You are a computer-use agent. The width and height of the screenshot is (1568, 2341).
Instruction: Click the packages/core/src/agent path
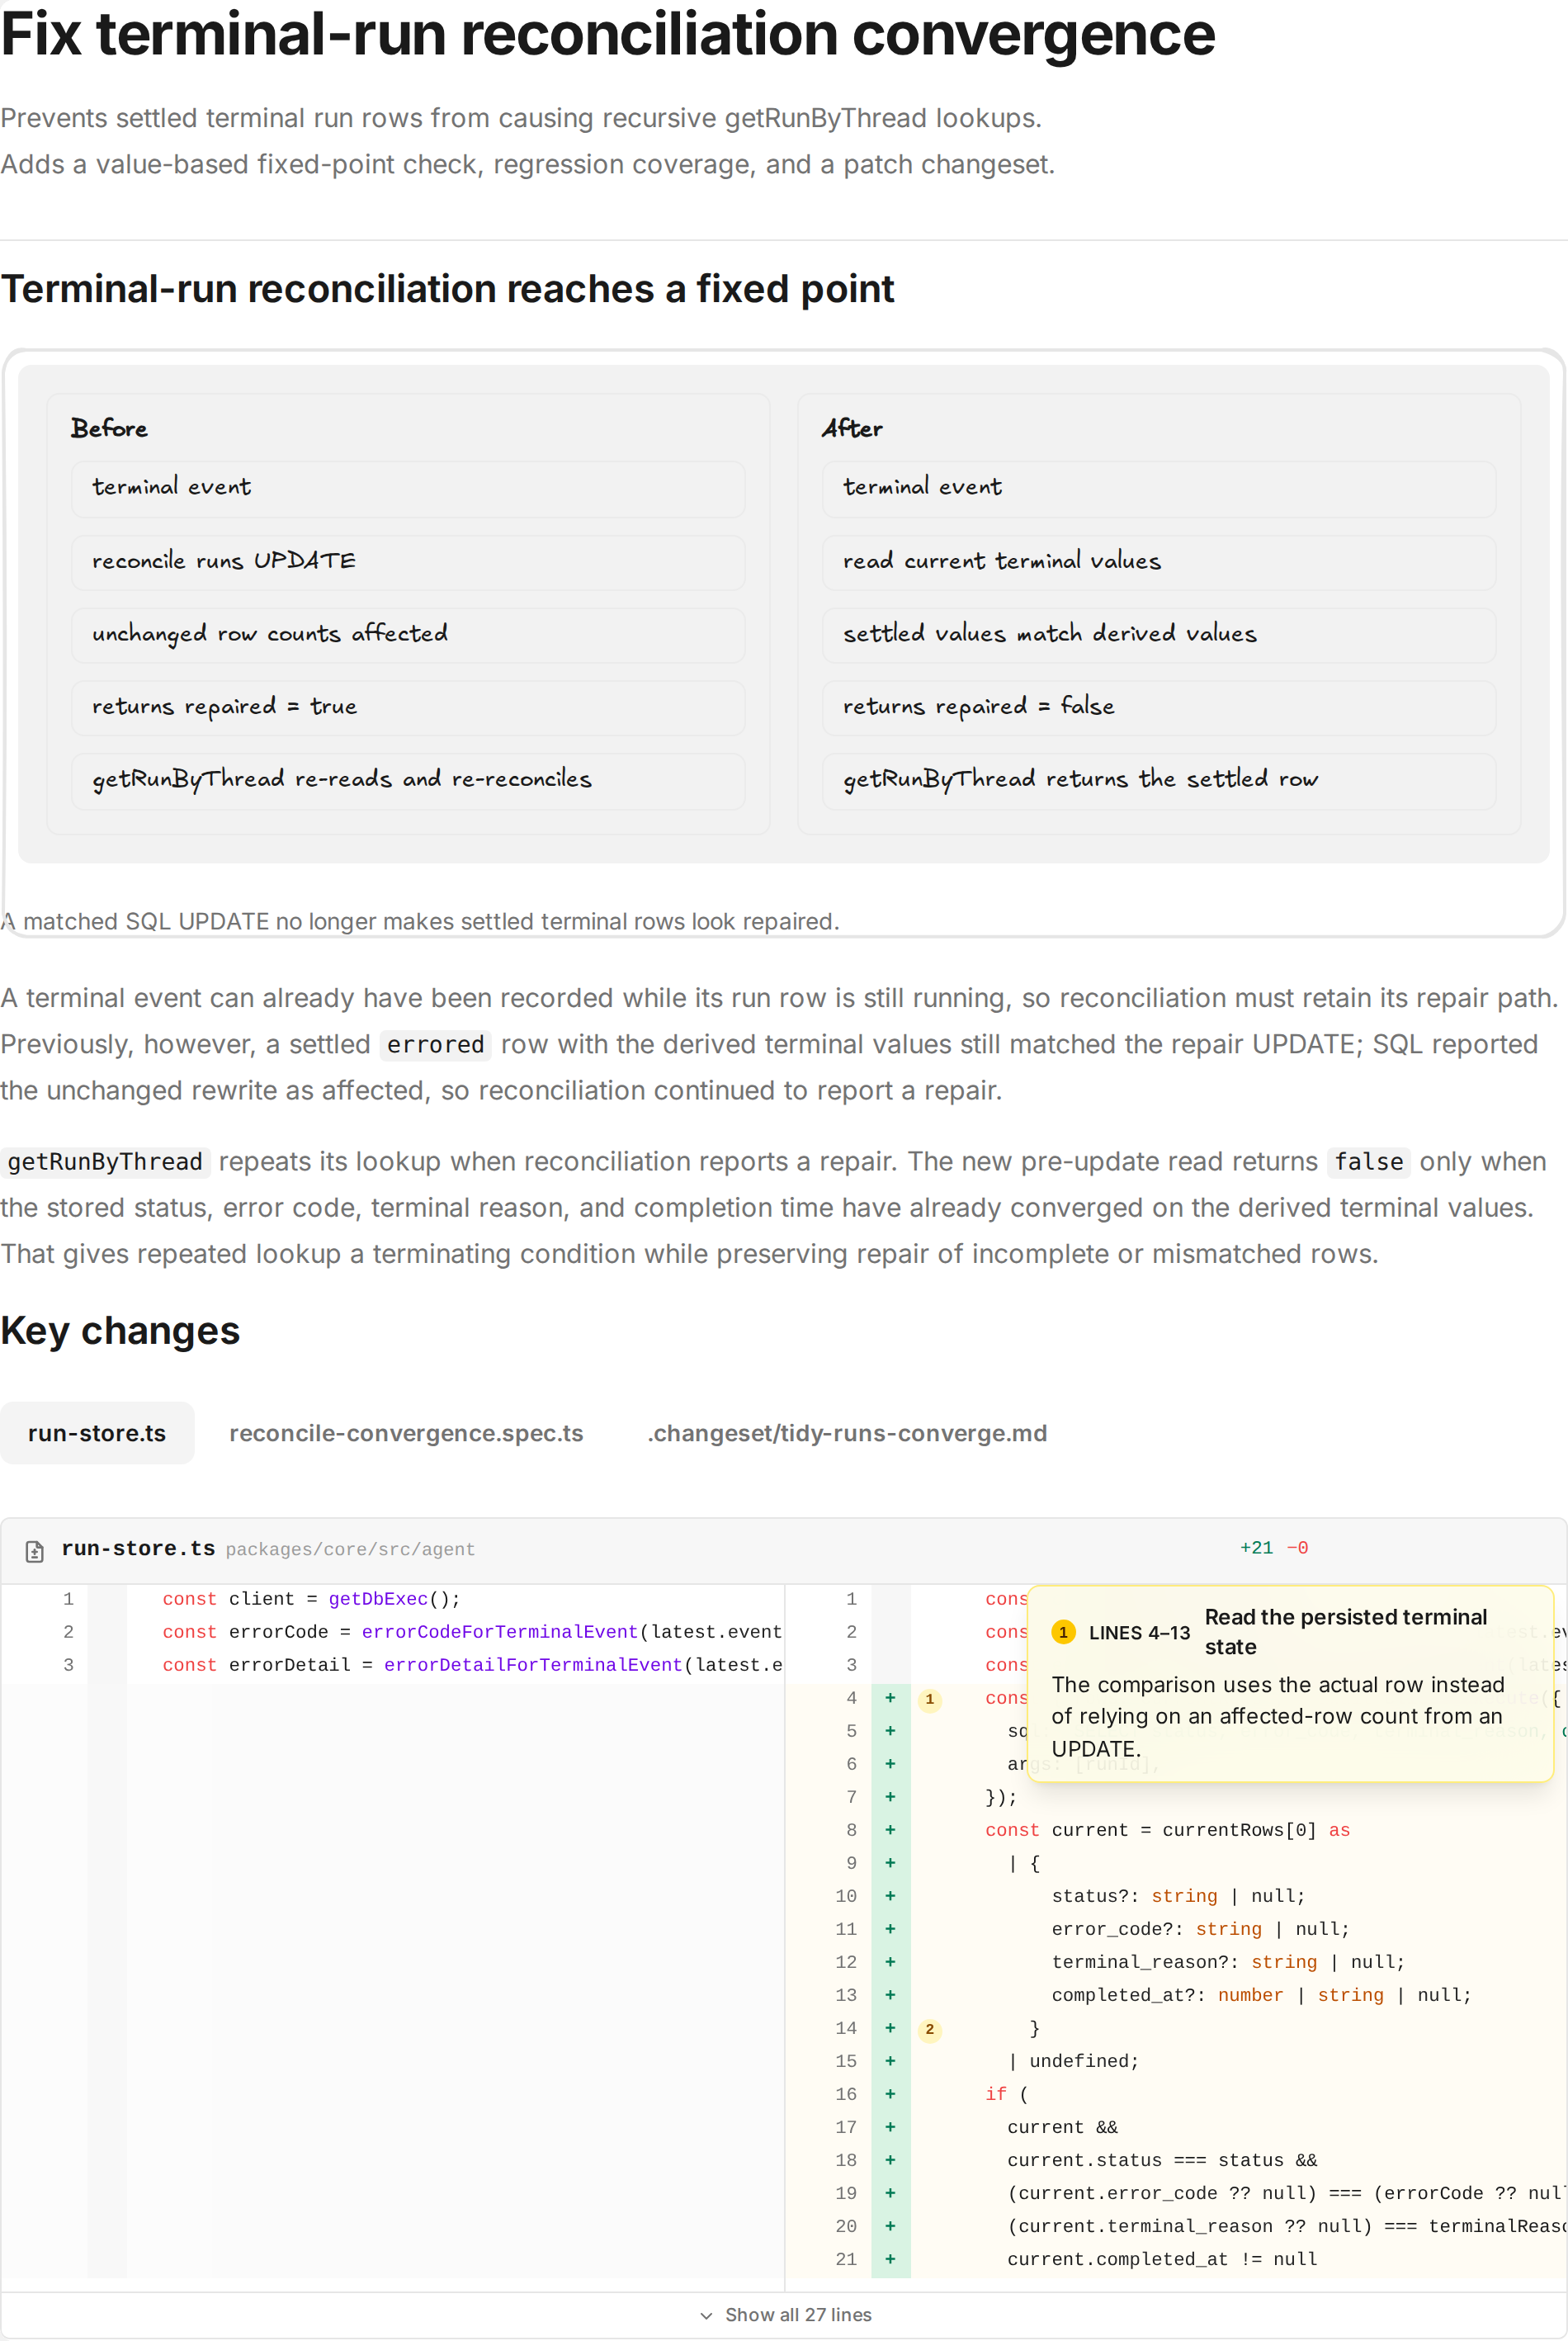pyautogui.click(x=350, y=1549)
